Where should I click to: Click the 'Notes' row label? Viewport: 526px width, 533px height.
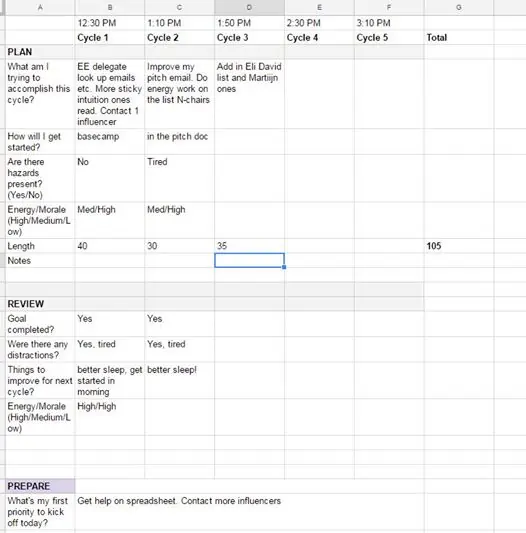pos(40,260)
